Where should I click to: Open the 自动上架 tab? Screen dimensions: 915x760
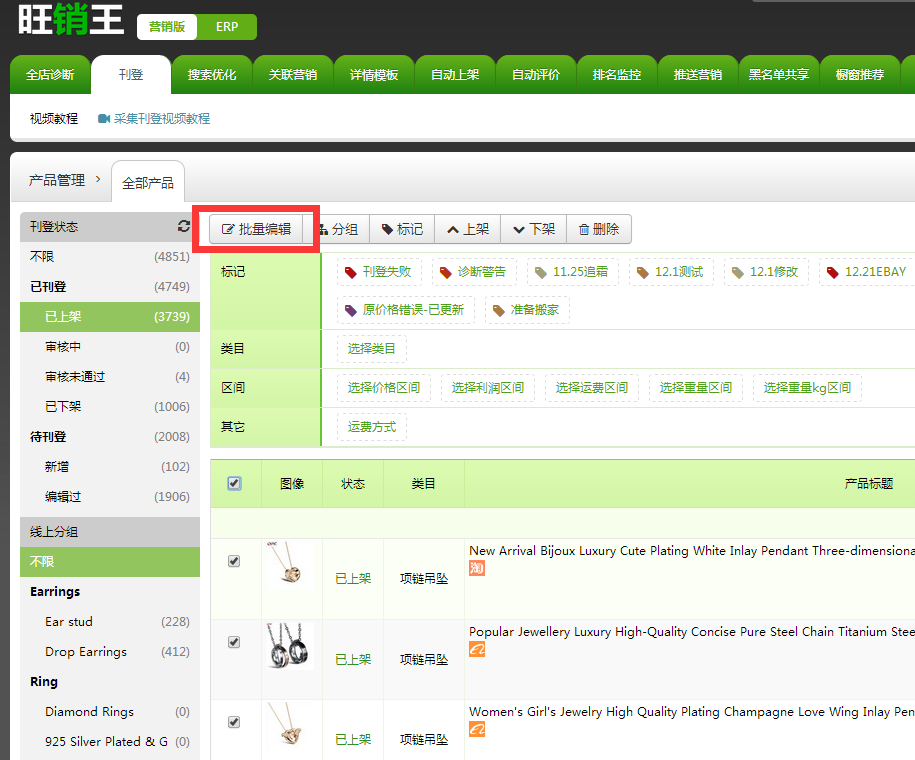[x=455, y=75]
